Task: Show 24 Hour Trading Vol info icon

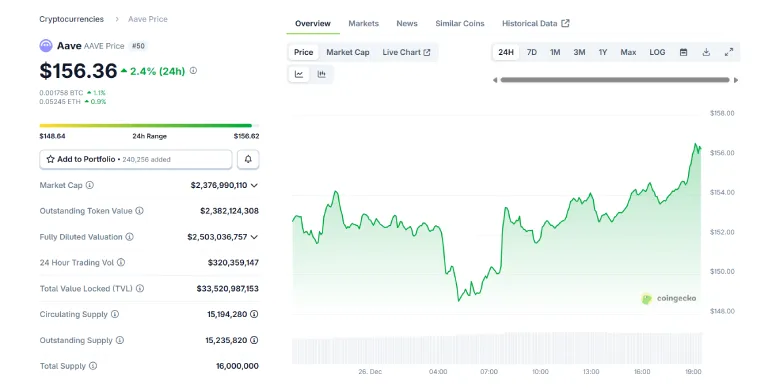Action: coord(121,263)
